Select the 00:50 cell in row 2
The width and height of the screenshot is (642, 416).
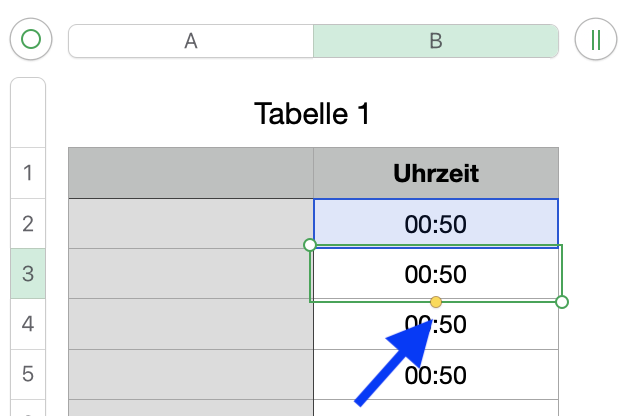pyautogui.click(x=436, y=224)
